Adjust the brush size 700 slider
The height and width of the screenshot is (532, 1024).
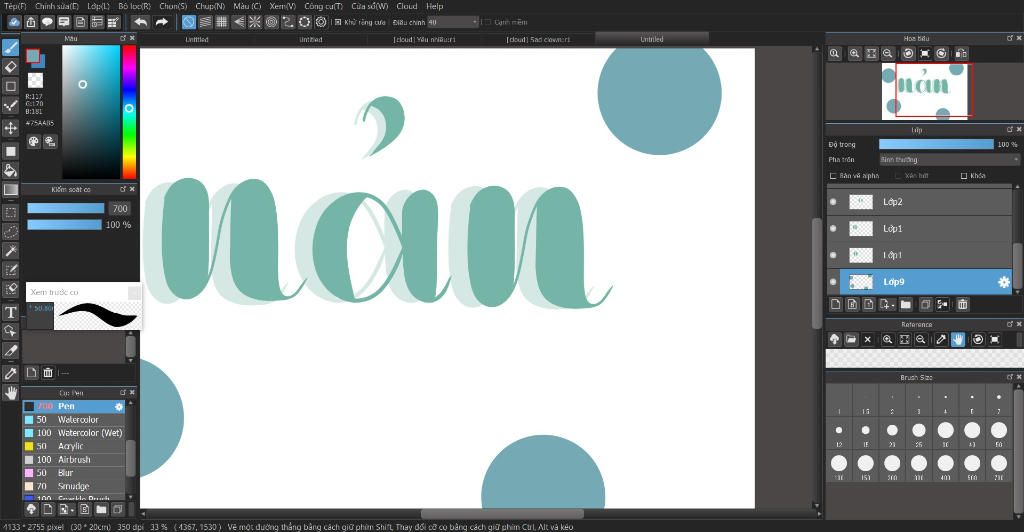65,208
